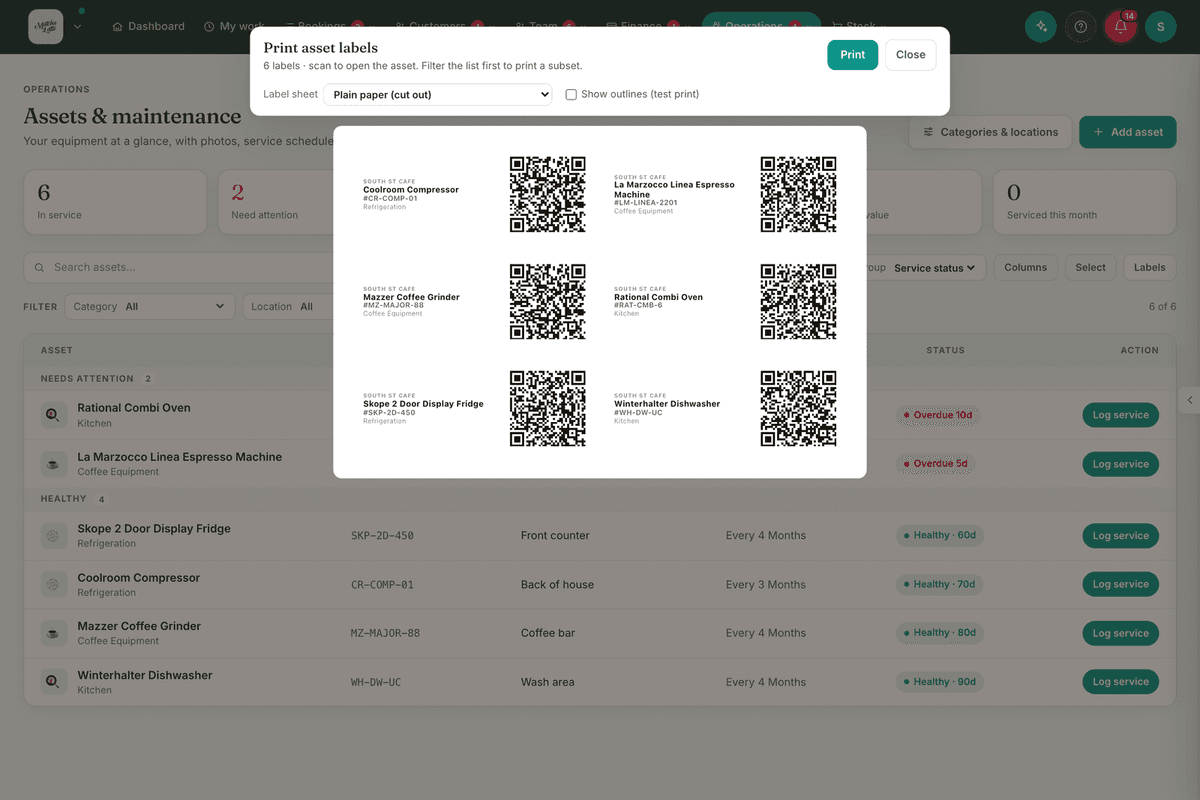This screenshot has height=800, width=1200.
Task: Open the Rational Combi Oven asset name
Action: [x=134, y=408]
